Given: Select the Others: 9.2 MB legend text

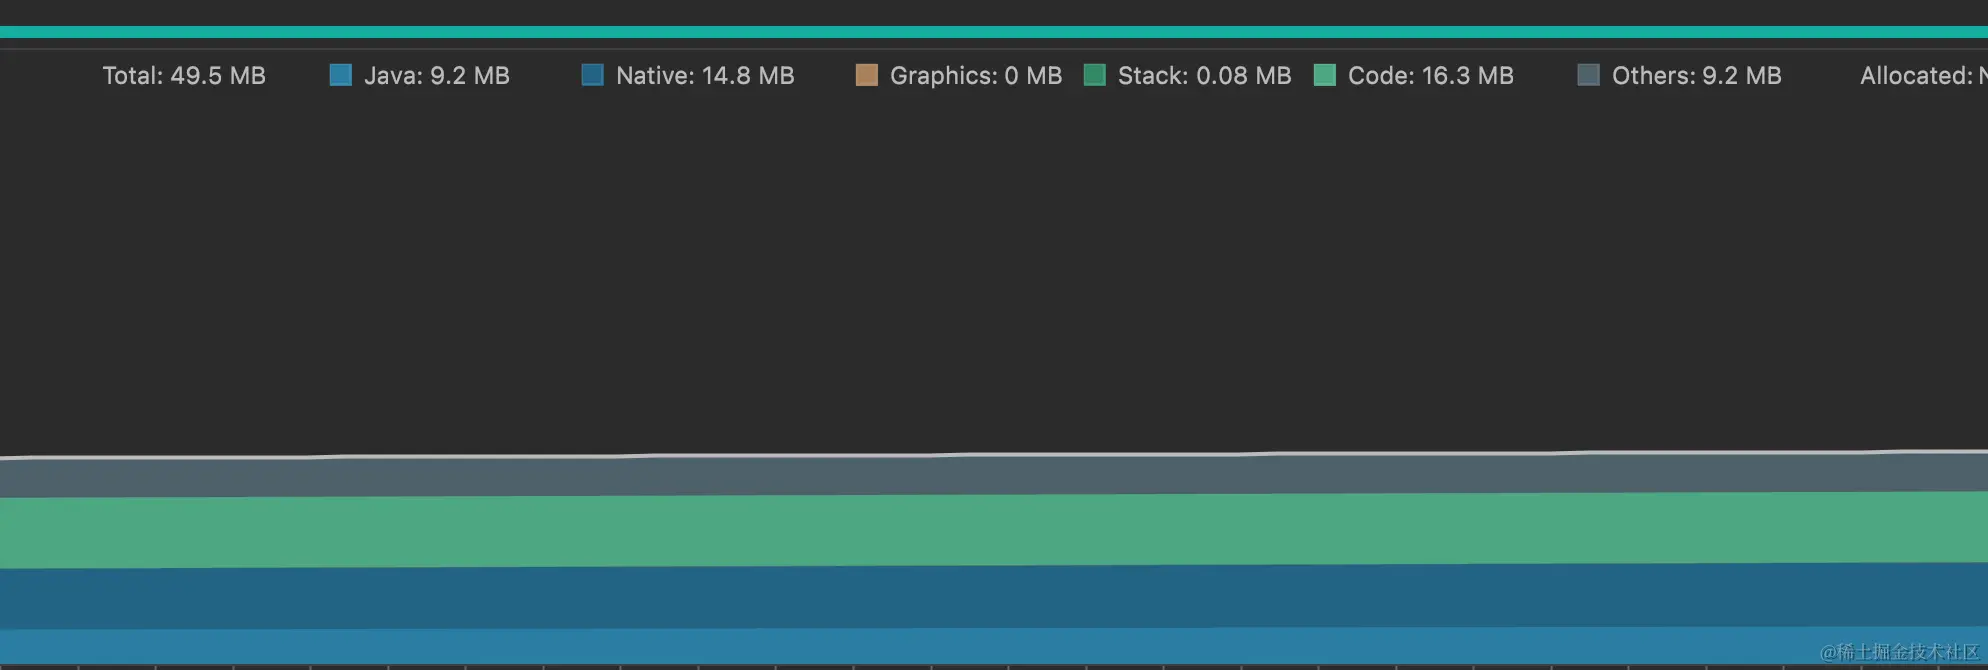Looking at the screenshot, I should pos(1696,76).
